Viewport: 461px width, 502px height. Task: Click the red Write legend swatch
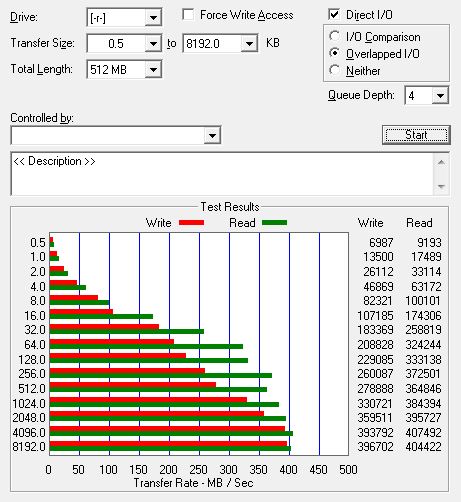[191, 223]
